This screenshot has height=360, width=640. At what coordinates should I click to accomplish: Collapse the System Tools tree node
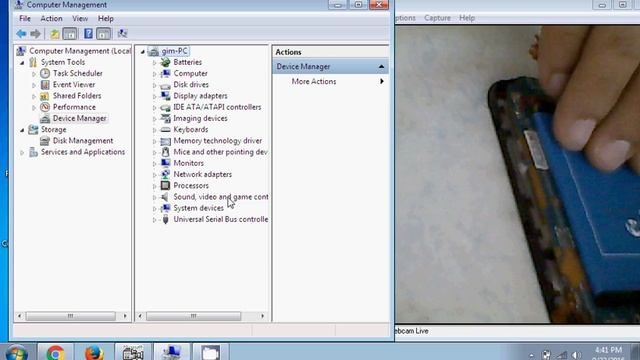pos(22,63)
